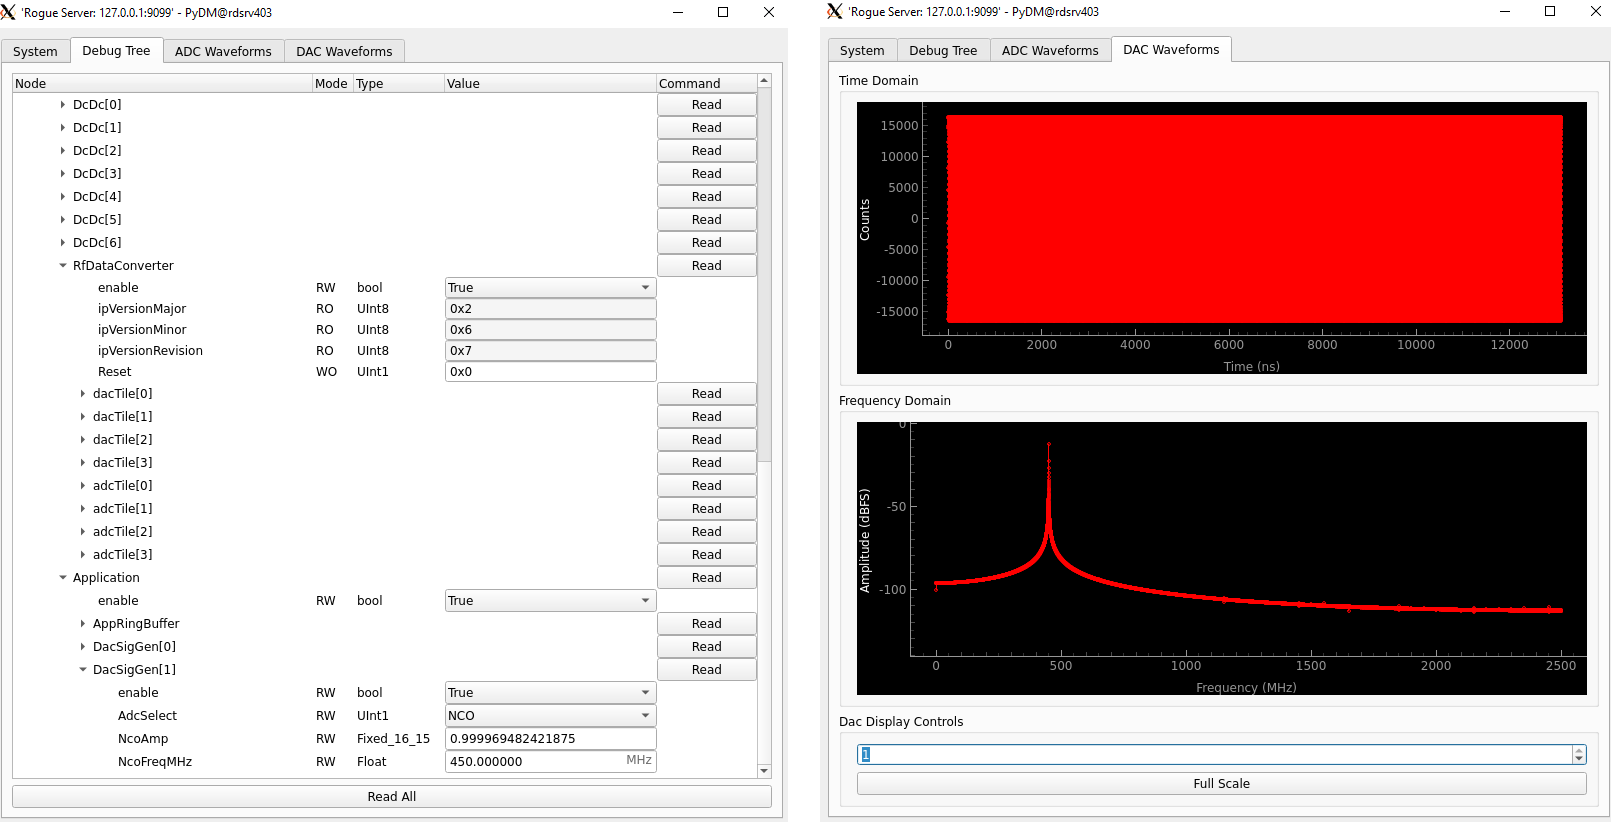
Task: Open the Application enable dropdown
Action: coord(550,601)
